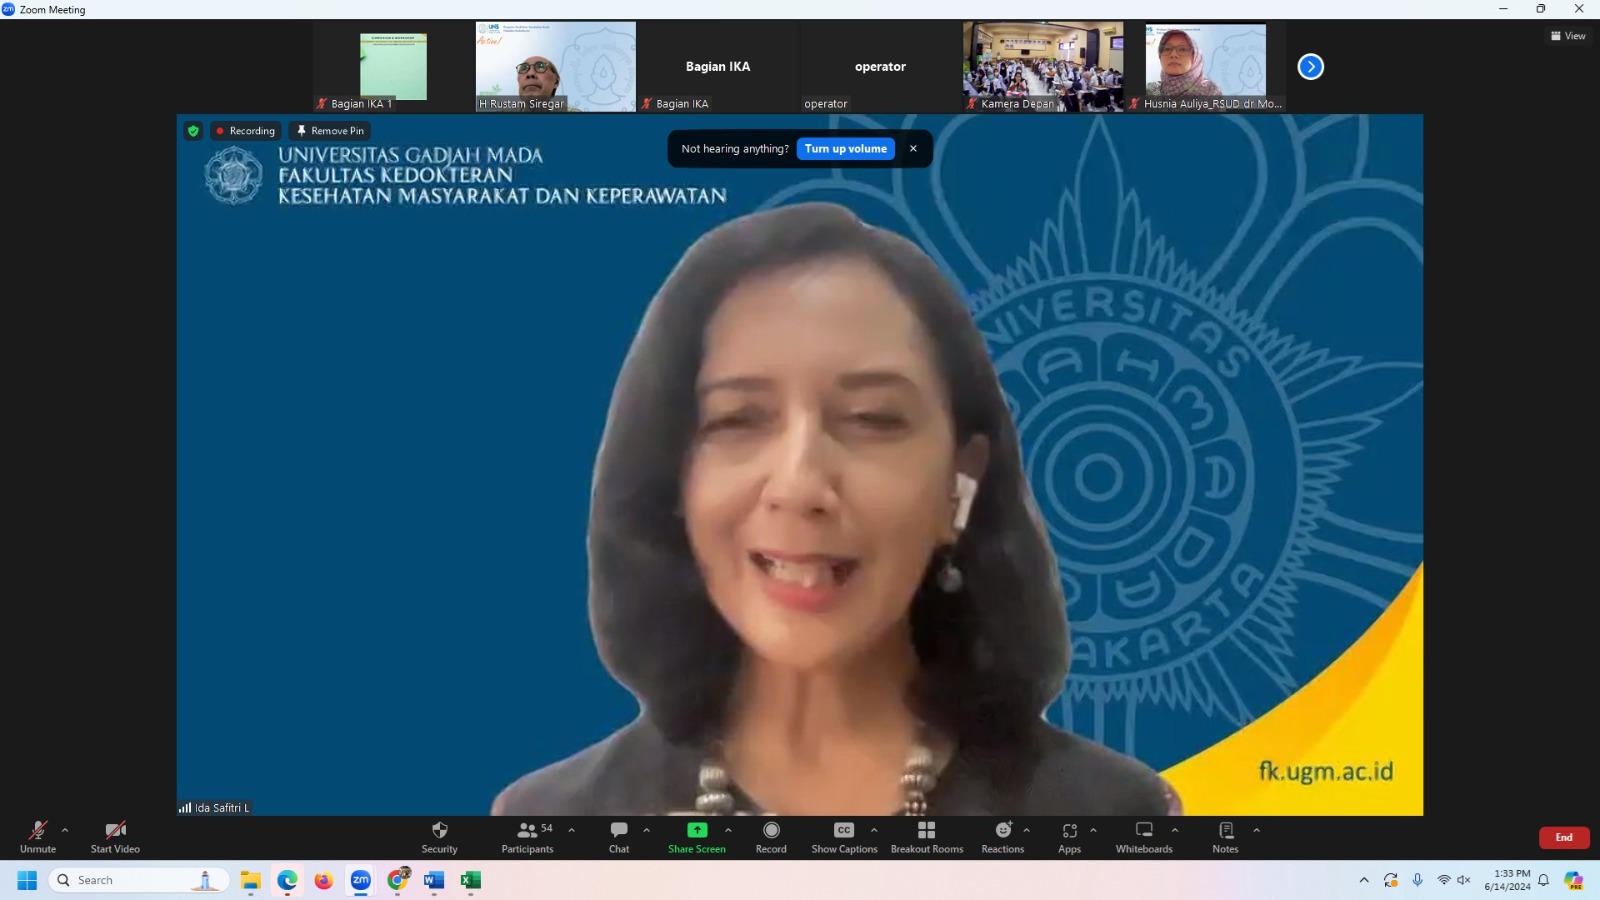Viewport: 1600px width, 900px height.
Task: Open meeting Notes
Action: click(1226, 837)
